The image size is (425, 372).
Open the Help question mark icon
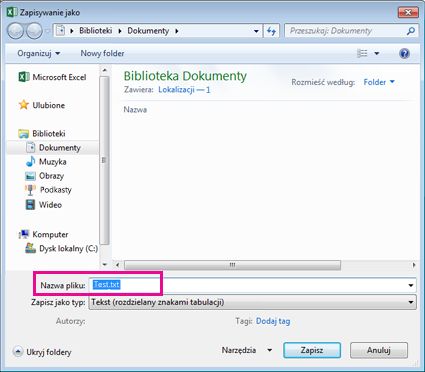click(x=404, y=53)
